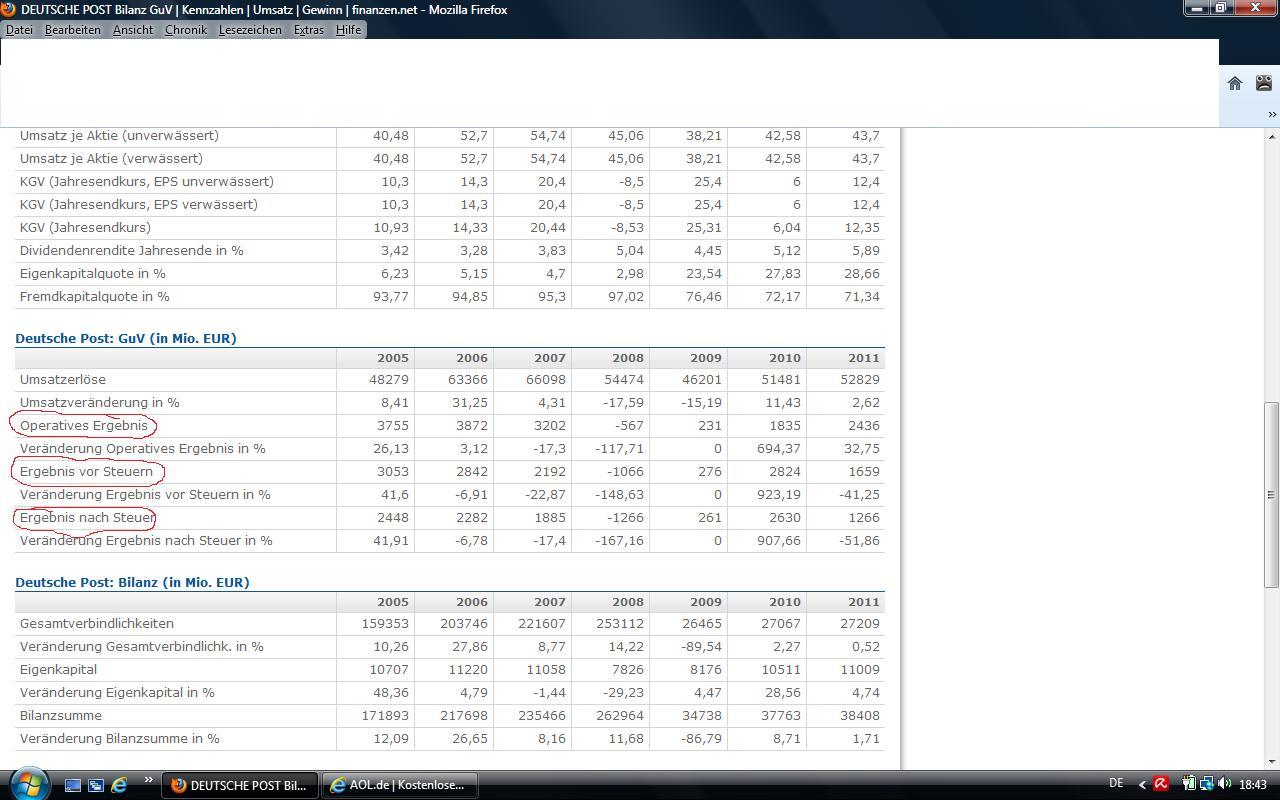
Task: Open the Datei menu
Action: click(19, 30)
